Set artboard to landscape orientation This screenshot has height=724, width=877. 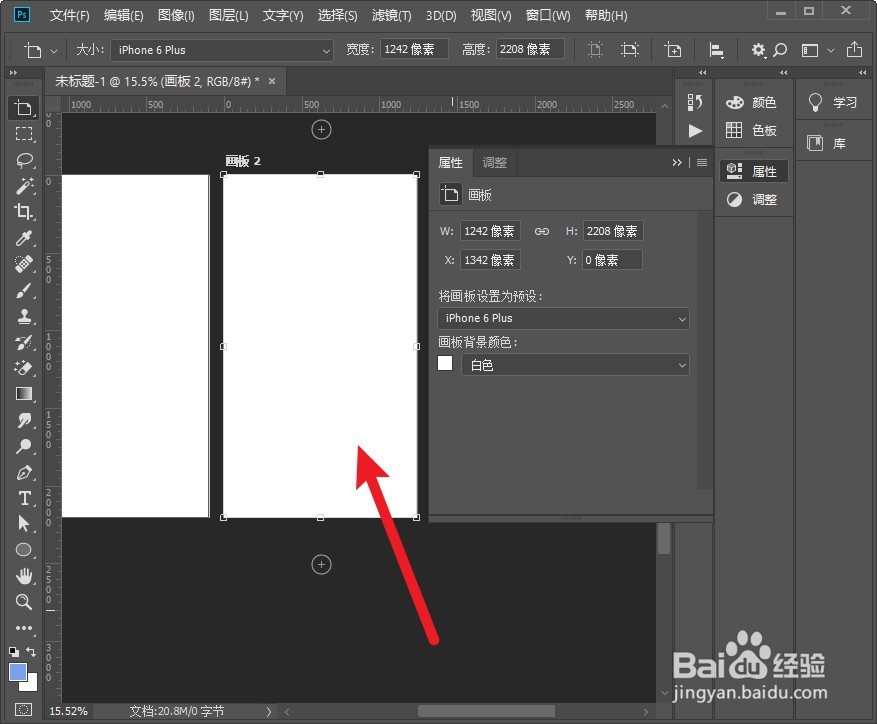630,50
